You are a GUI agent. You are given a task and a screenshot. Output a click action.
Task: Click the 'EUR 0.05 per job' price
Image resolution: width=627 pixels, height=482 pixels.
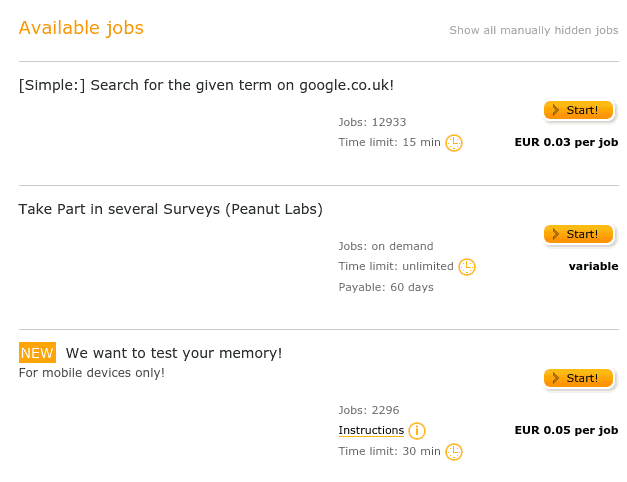566,430
